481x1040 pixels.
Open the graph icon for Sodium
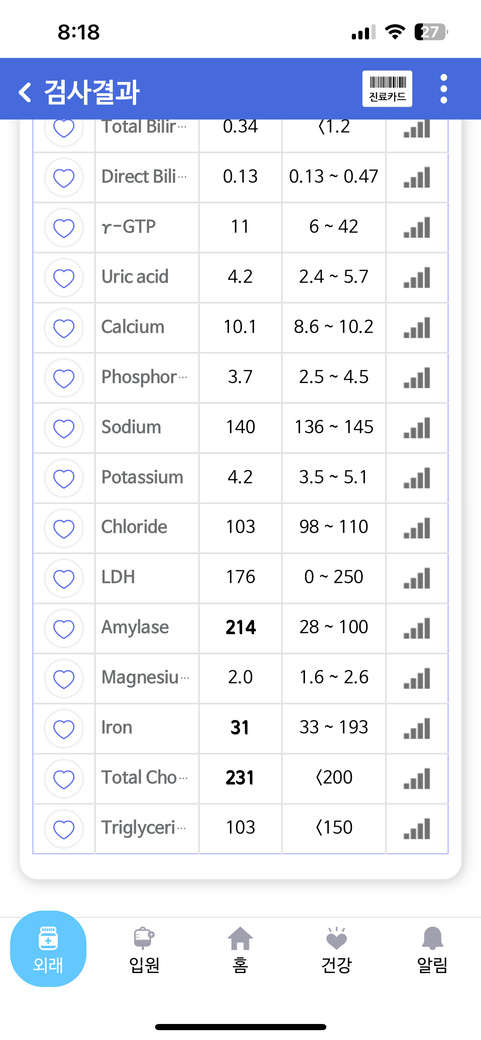tap(417, 427)
